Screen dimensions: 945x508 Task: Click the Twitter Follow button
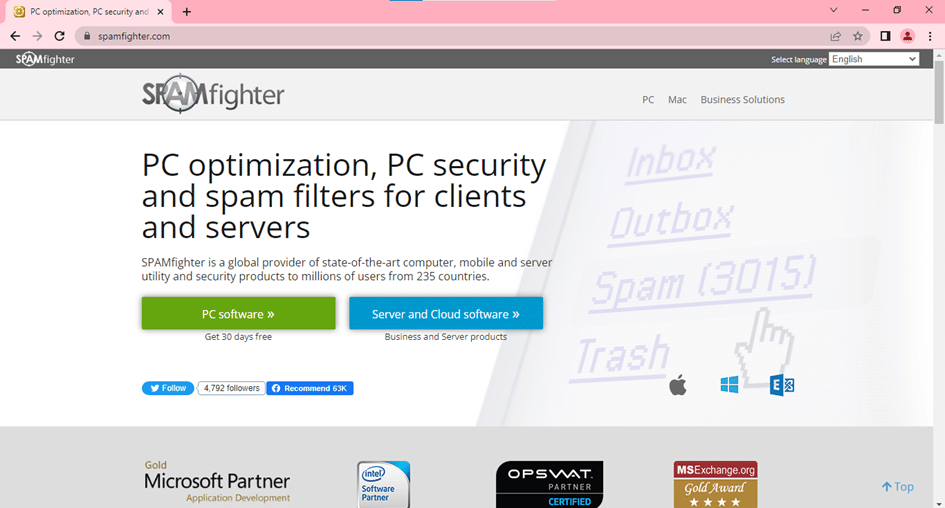point(168,388)
